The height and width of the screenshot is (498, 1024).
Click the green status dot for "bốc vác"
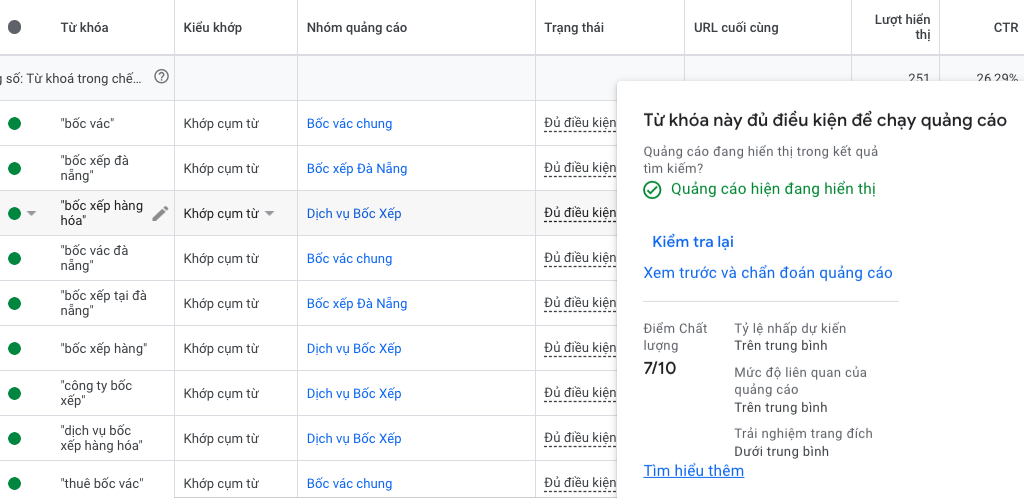click(x=14, y=124)
